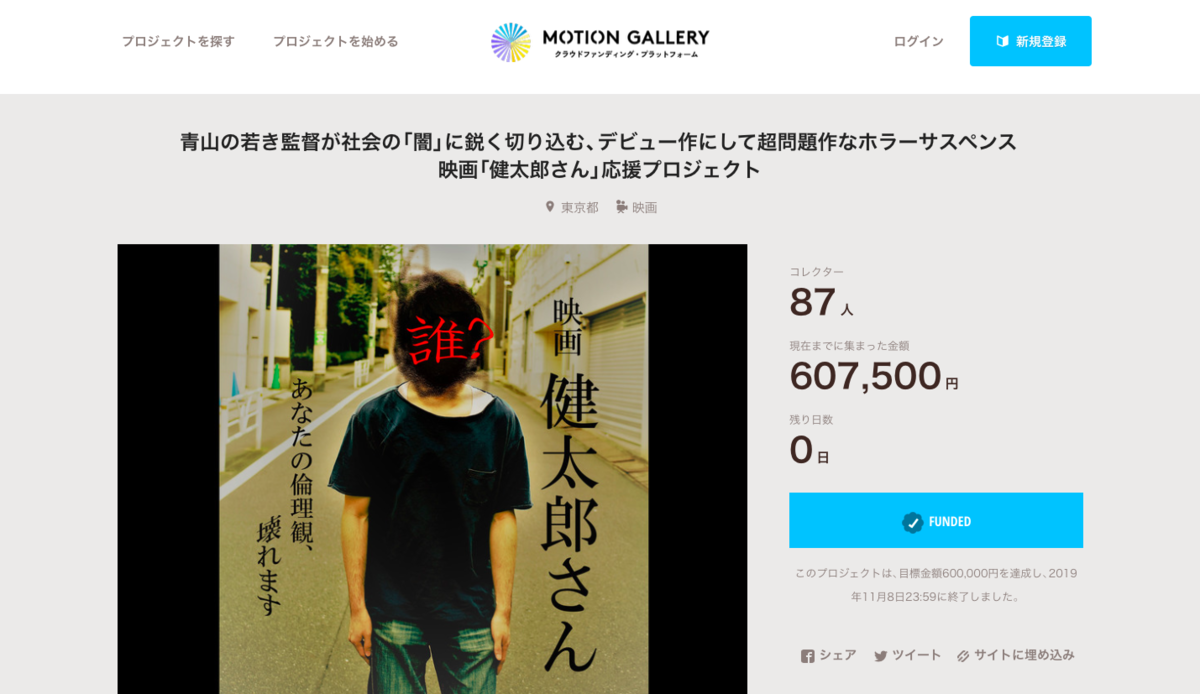Open プロジェクトを探す in the navigation
1200x694 pixels.
[x=178, y=41]
